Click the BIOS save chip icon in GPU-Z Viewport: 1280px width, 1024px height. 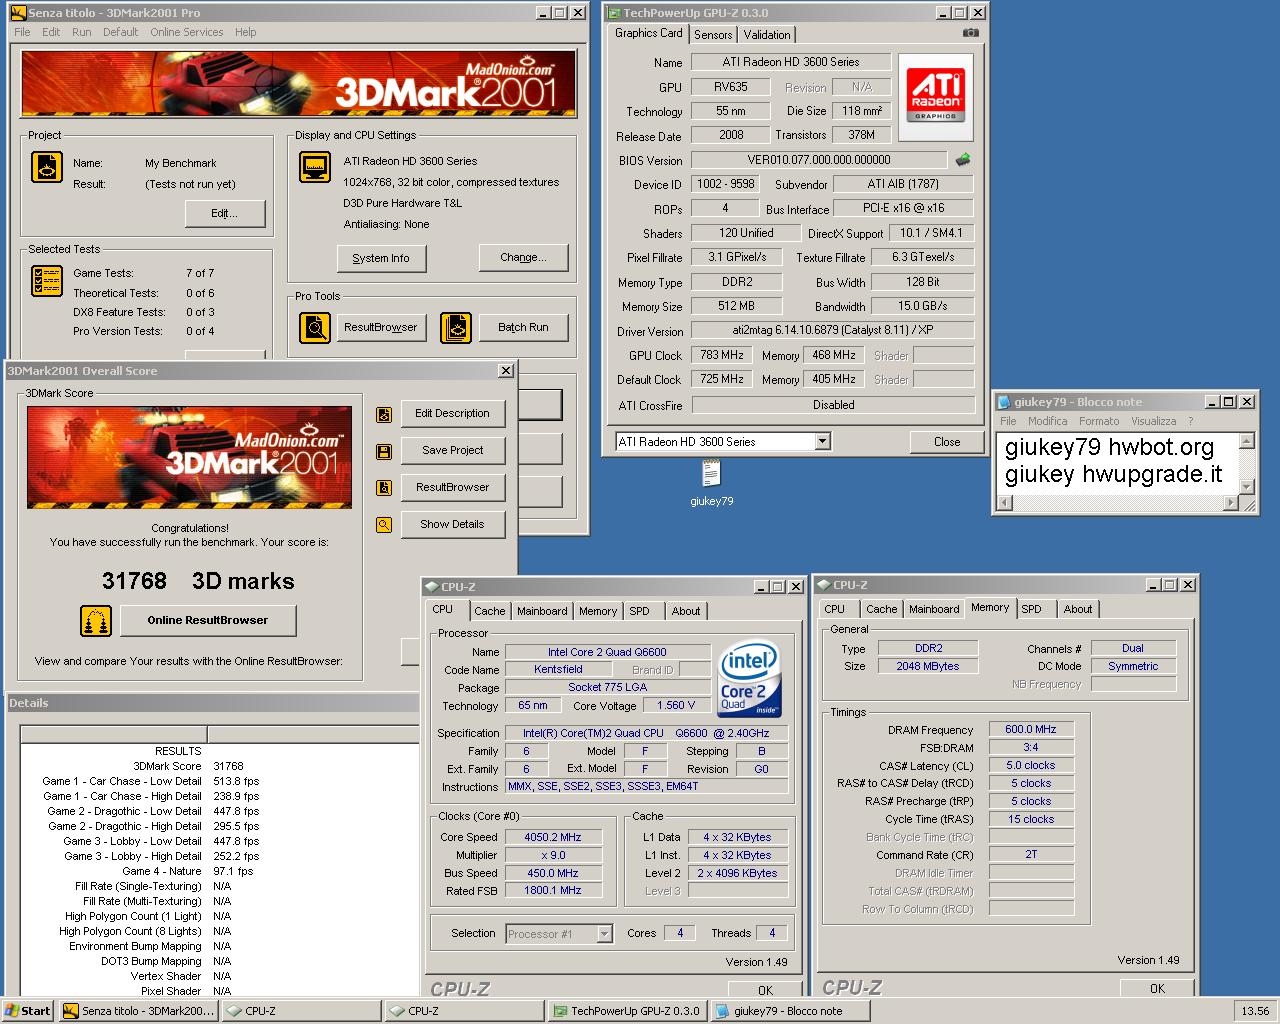pos(962,160)
